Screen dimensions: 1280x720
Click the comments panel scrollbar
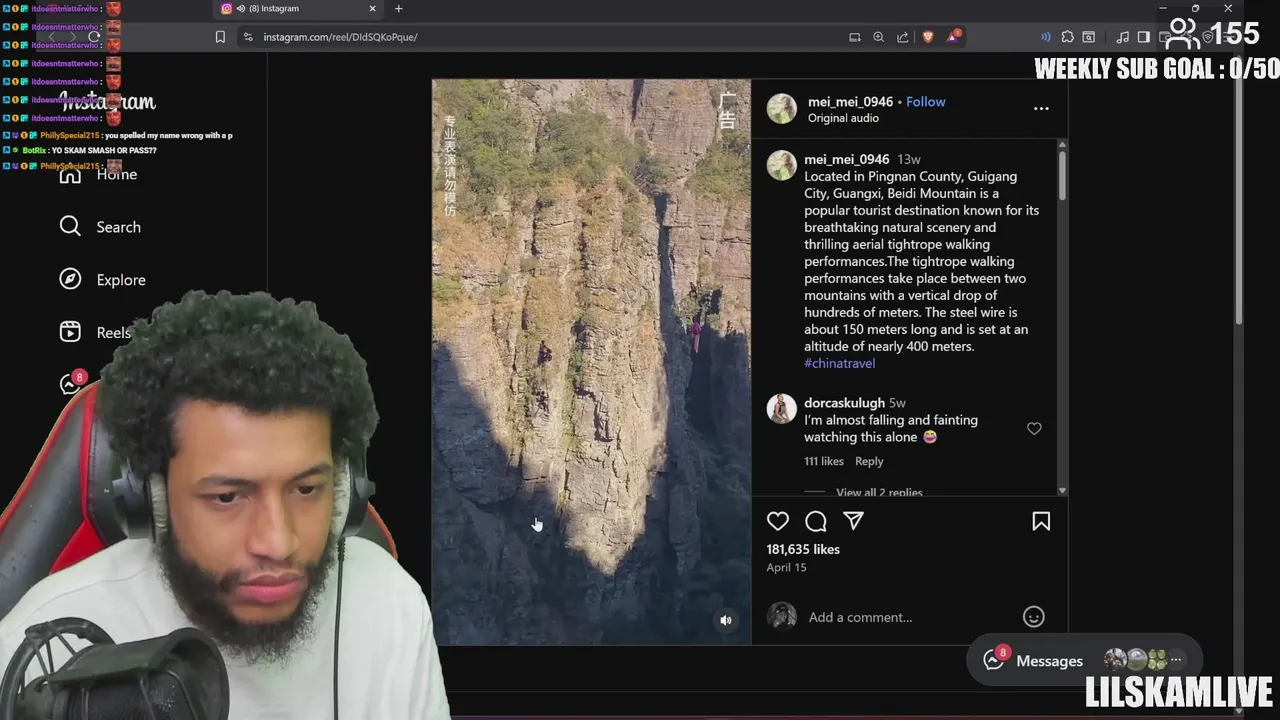tap(1062, 175)
